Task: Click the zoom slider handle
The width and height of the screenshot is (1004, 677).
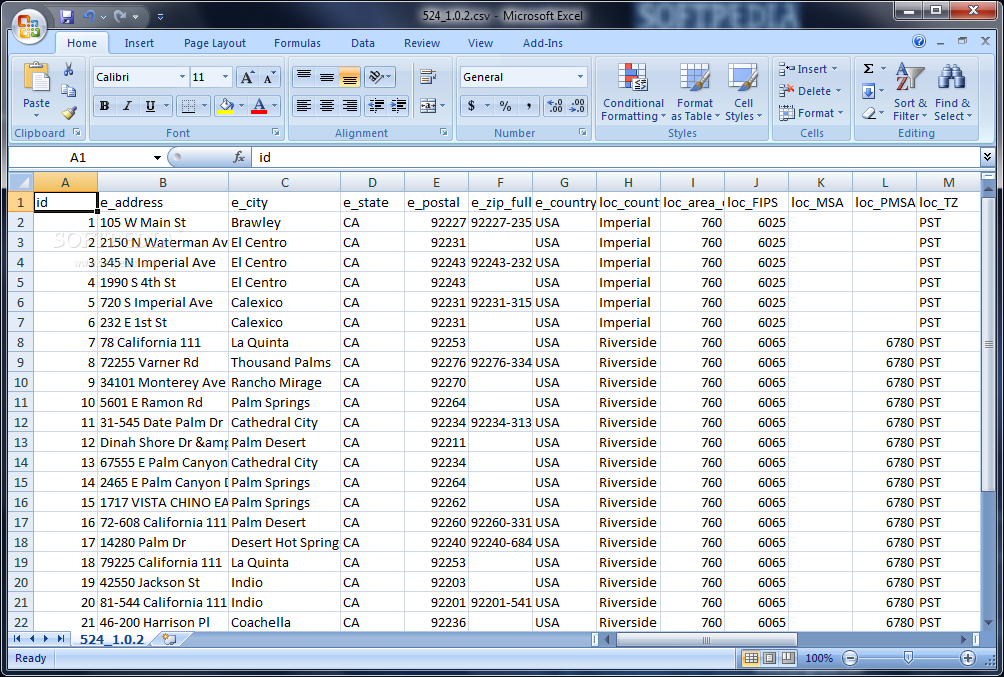Action: (x=908, y=658)
